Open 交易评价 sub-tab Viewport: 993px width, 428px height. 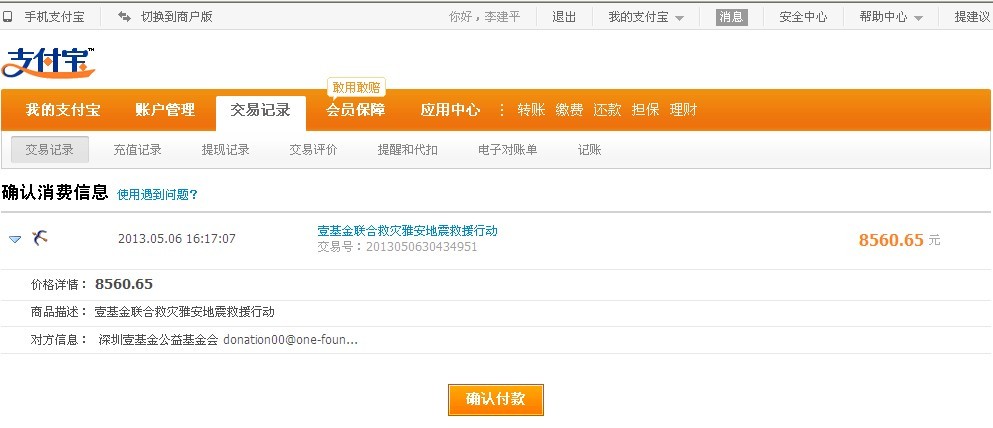(x=313, y=150)
